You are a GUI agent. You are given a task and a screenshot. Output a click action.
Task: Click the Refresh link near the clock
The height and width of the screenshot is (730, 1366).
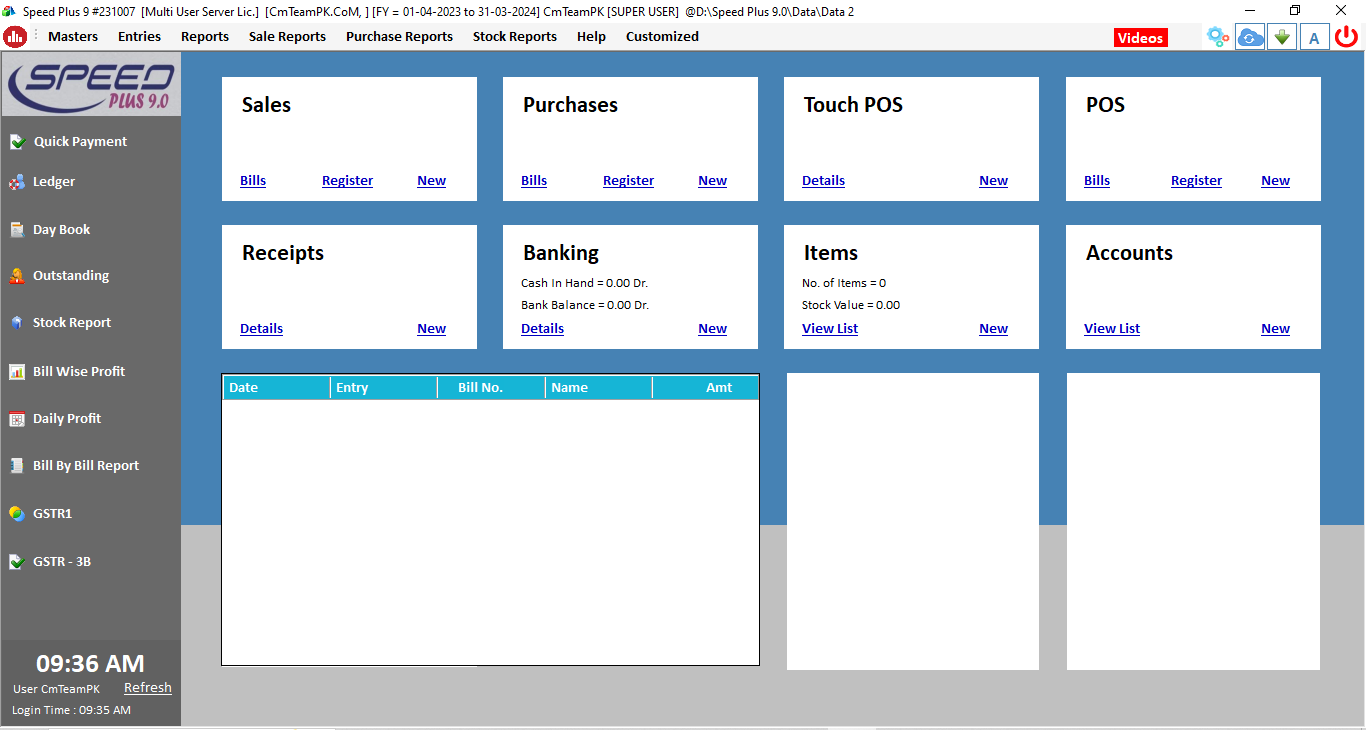(148, 688)
